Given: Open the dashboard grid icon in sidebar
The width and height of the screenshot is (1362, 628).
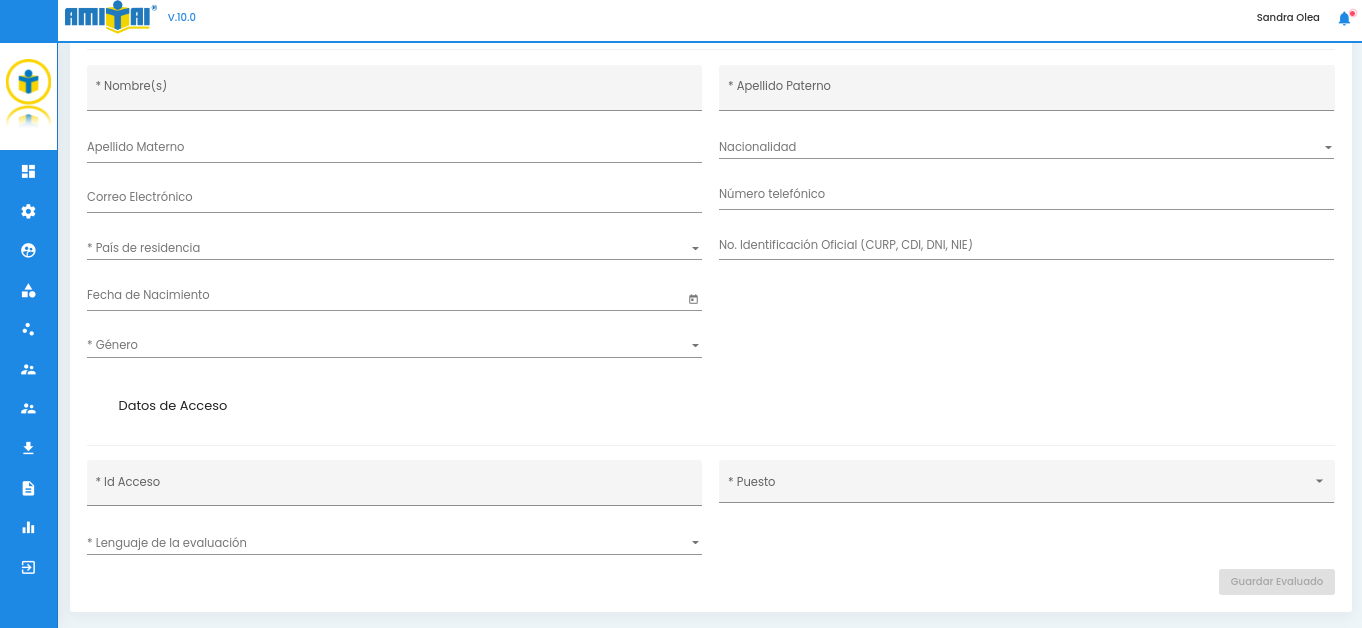Looking at the screenshot, I should [x=28, y=172].
